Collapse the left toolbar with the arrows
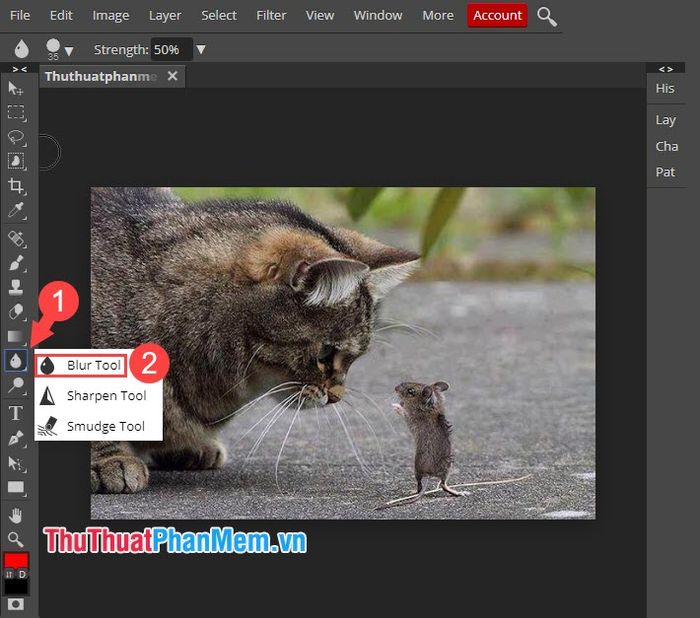700x618 pixels. (19, 69)
